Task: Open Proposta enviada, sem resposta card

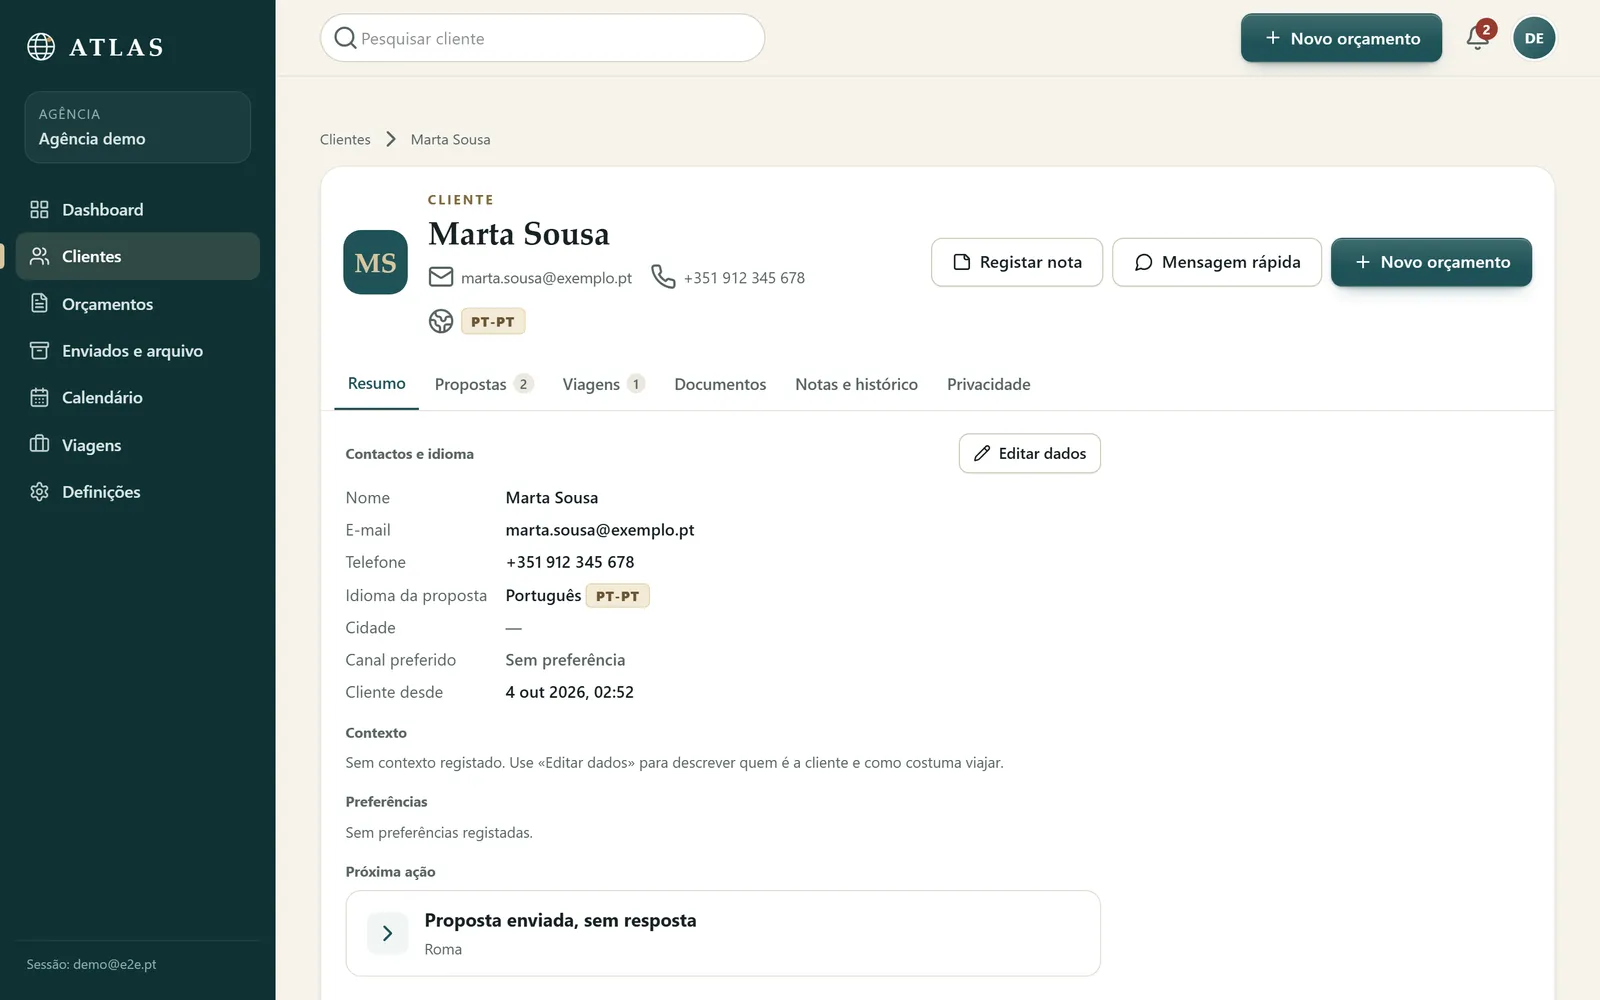Action: tap(723, 934)
